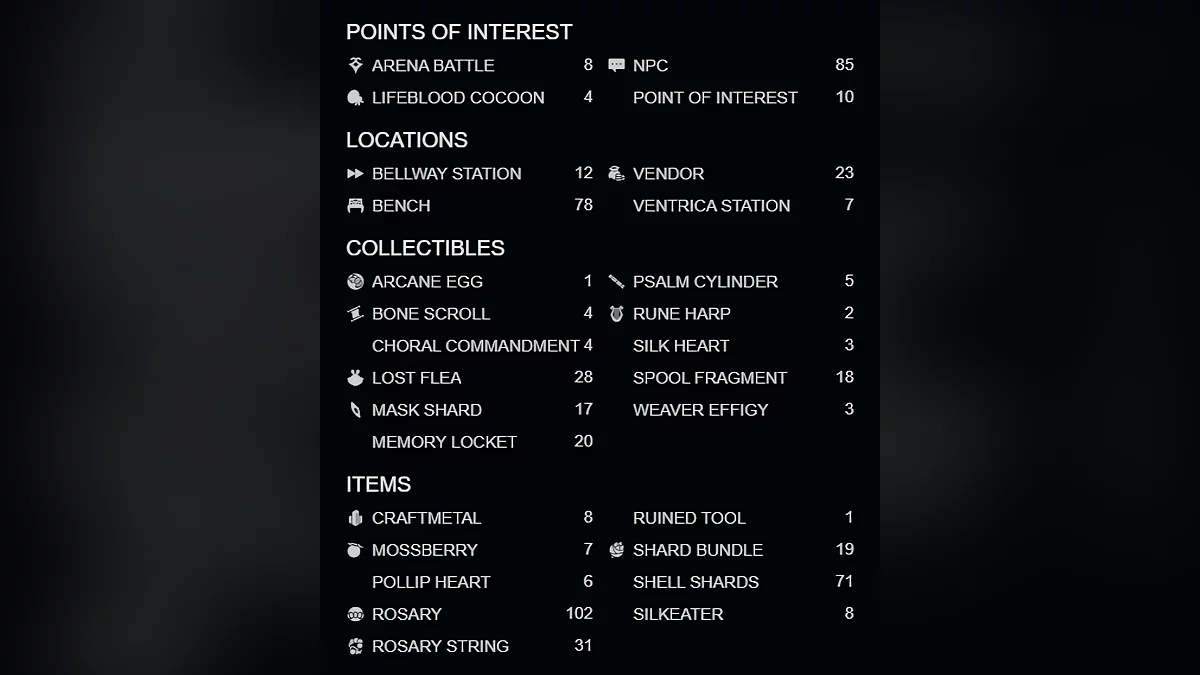
Task: Click the Vendor icon
Action: (616, 173)
